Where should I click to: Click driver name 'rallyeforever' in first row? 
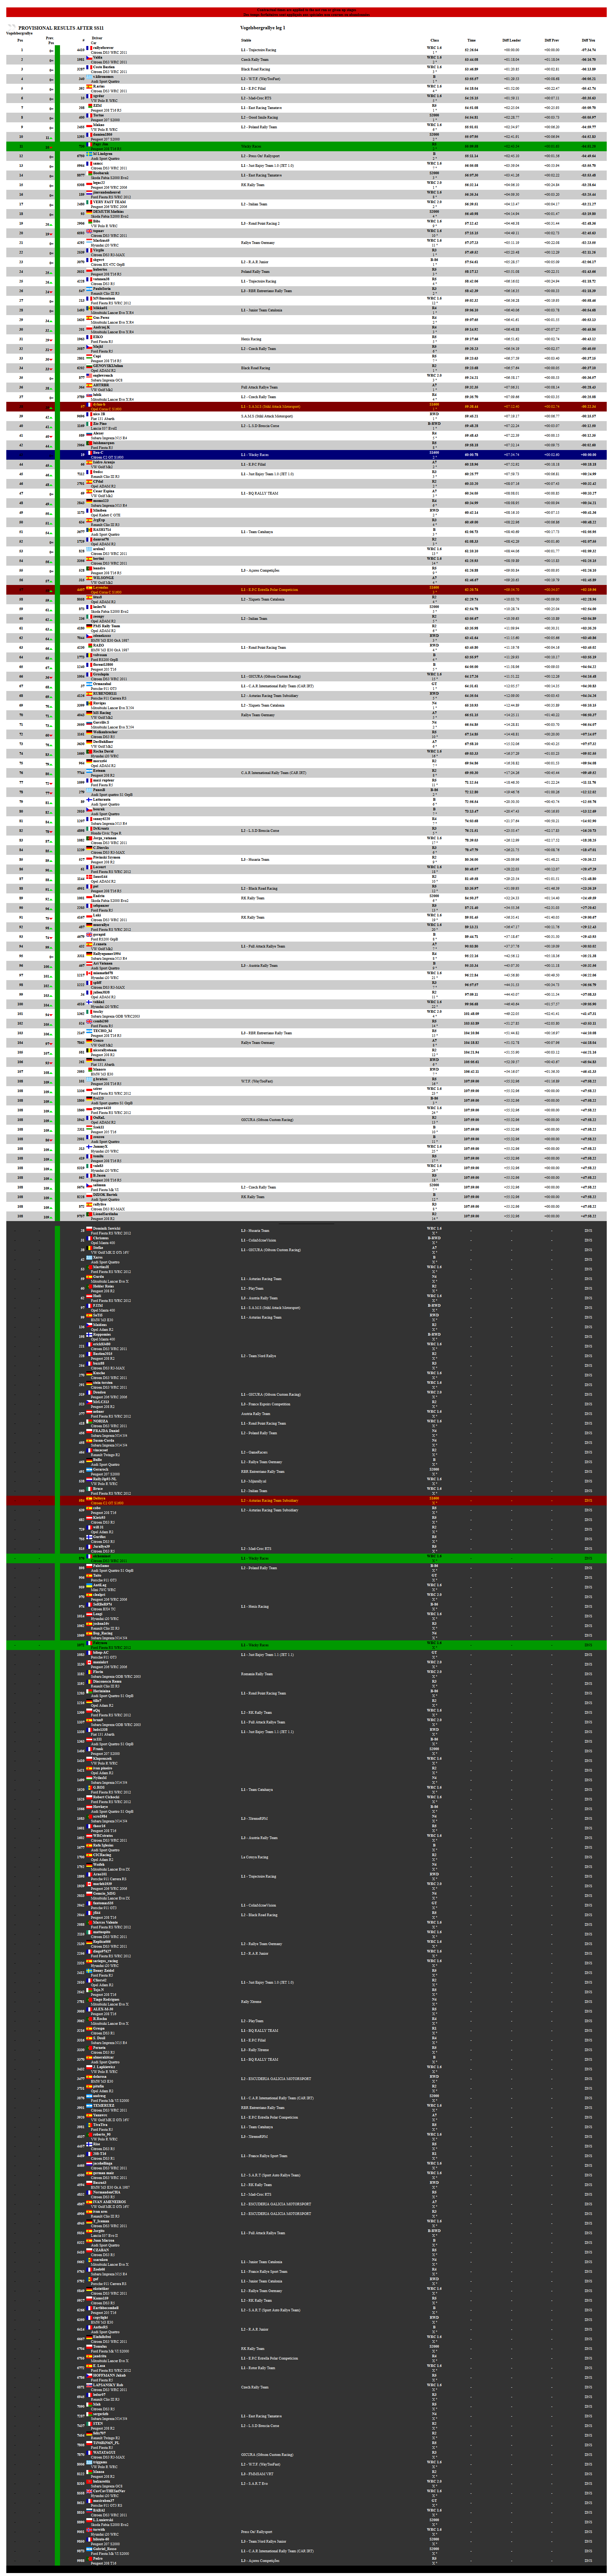coord(104,47)
